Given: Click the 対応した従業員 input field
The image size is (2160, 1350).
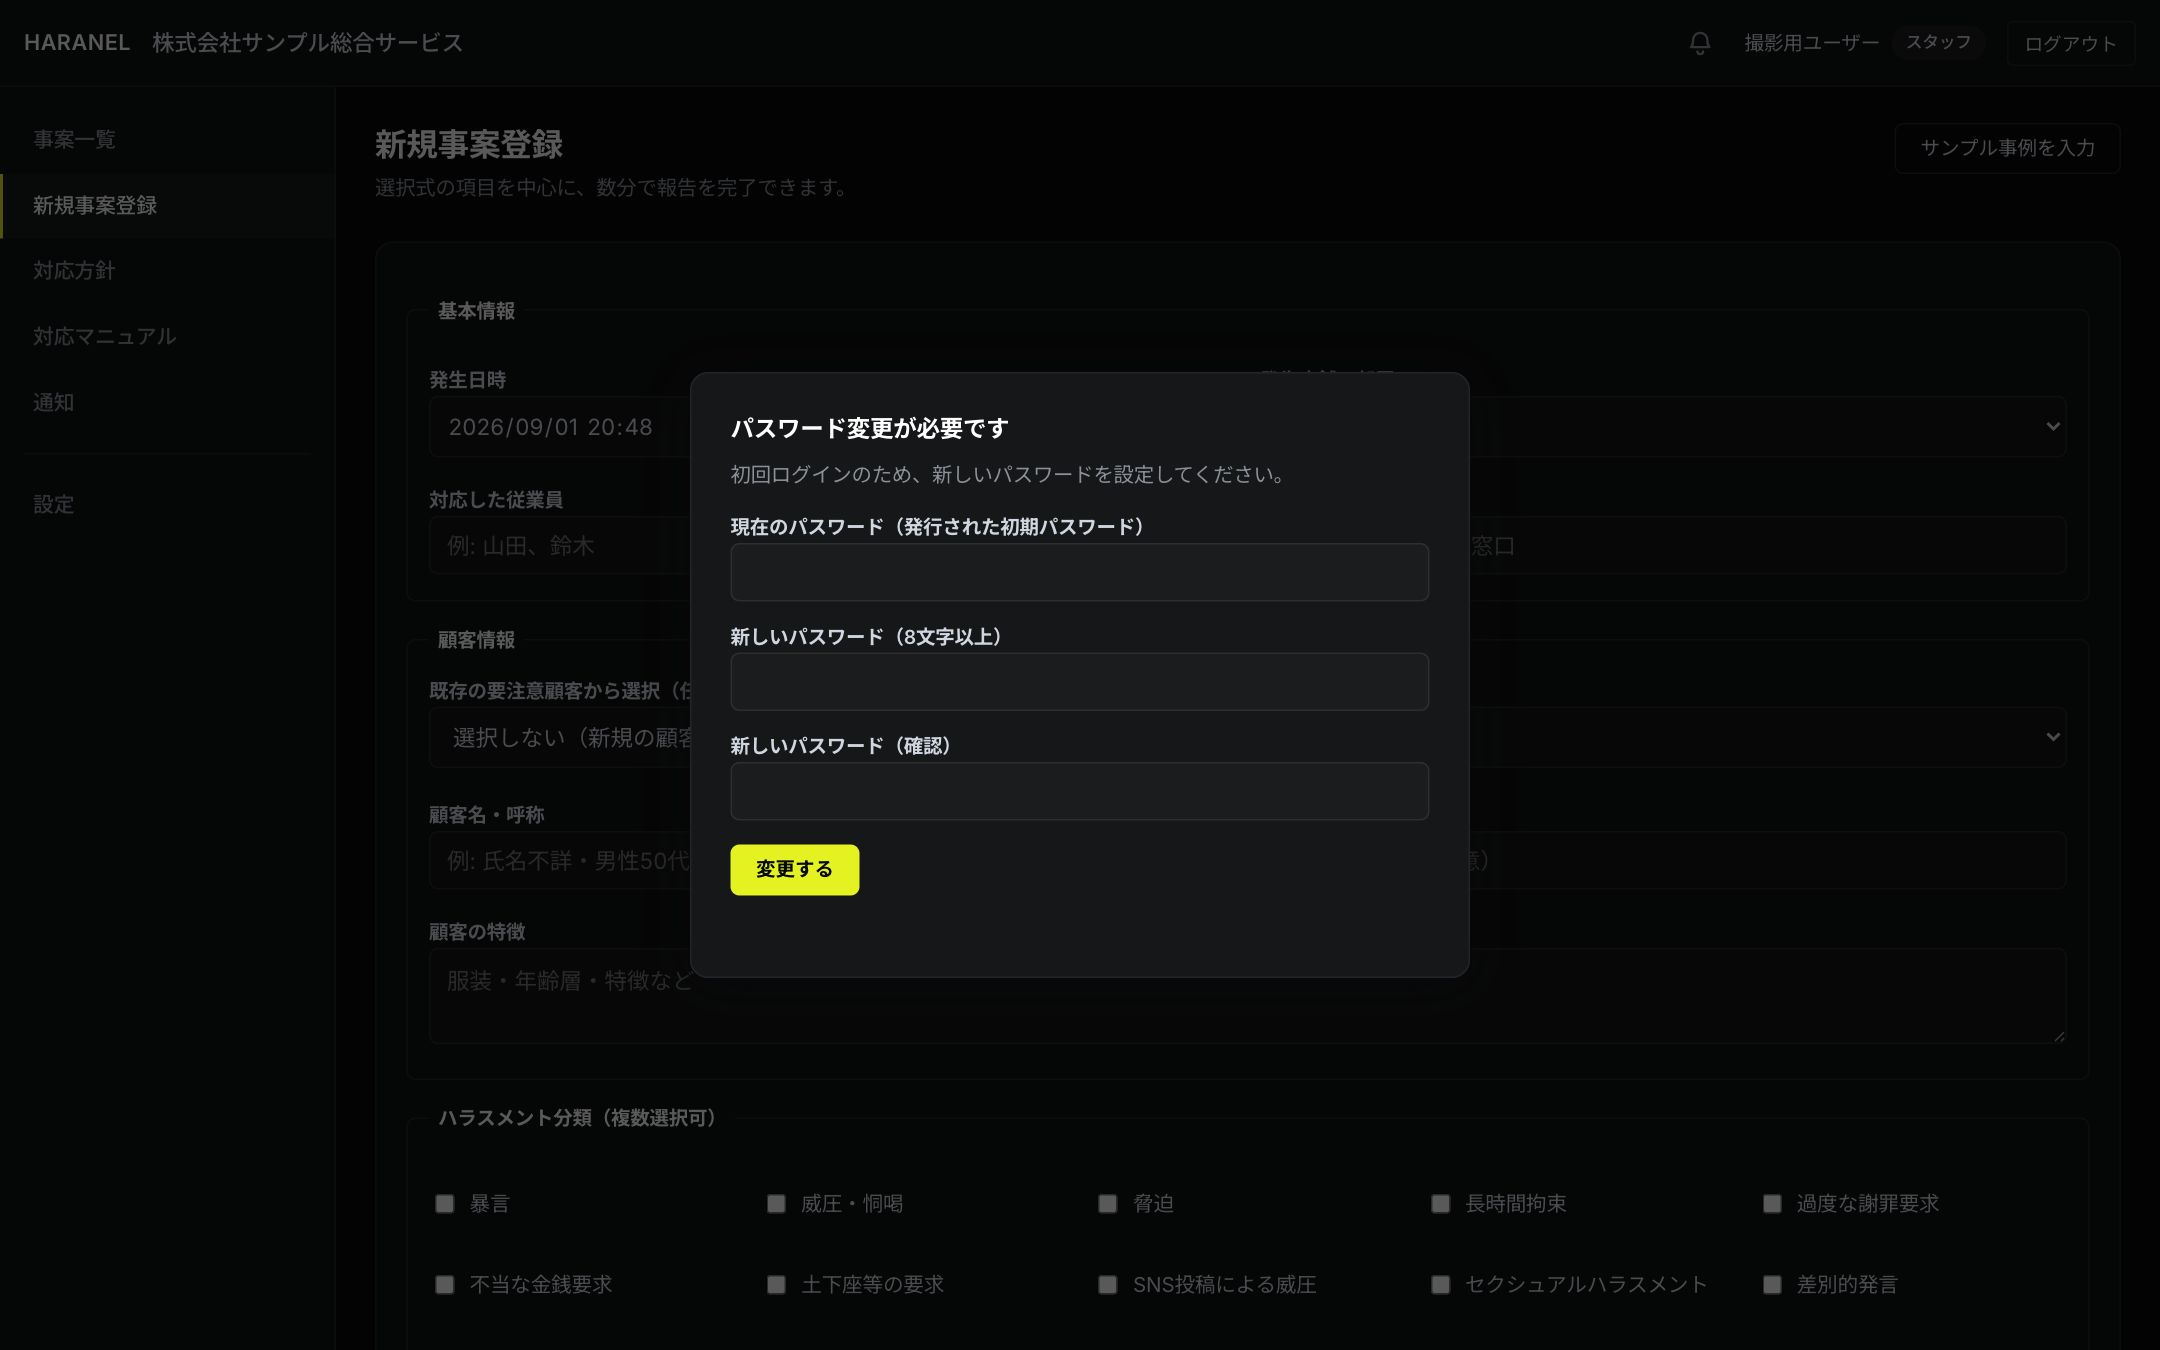Looking at the screenshot, I should tap(560, 545).
